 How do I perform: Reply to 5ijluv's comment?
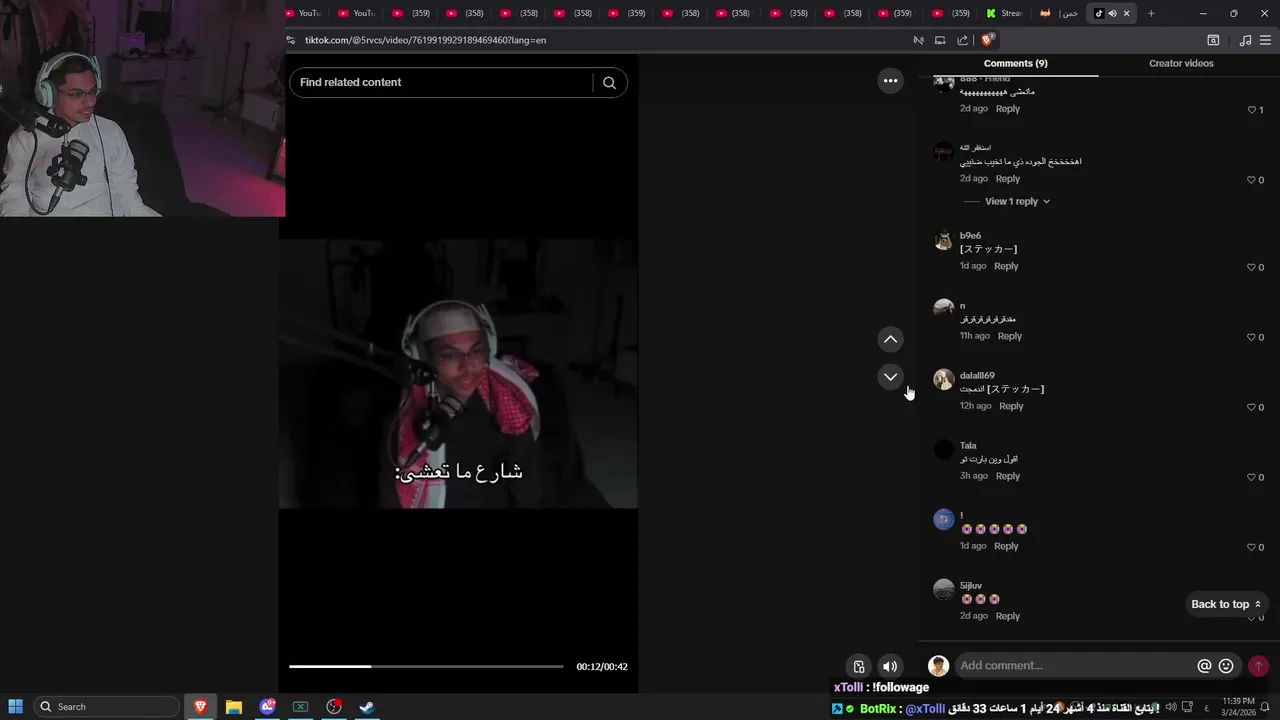click(1008, 616)
